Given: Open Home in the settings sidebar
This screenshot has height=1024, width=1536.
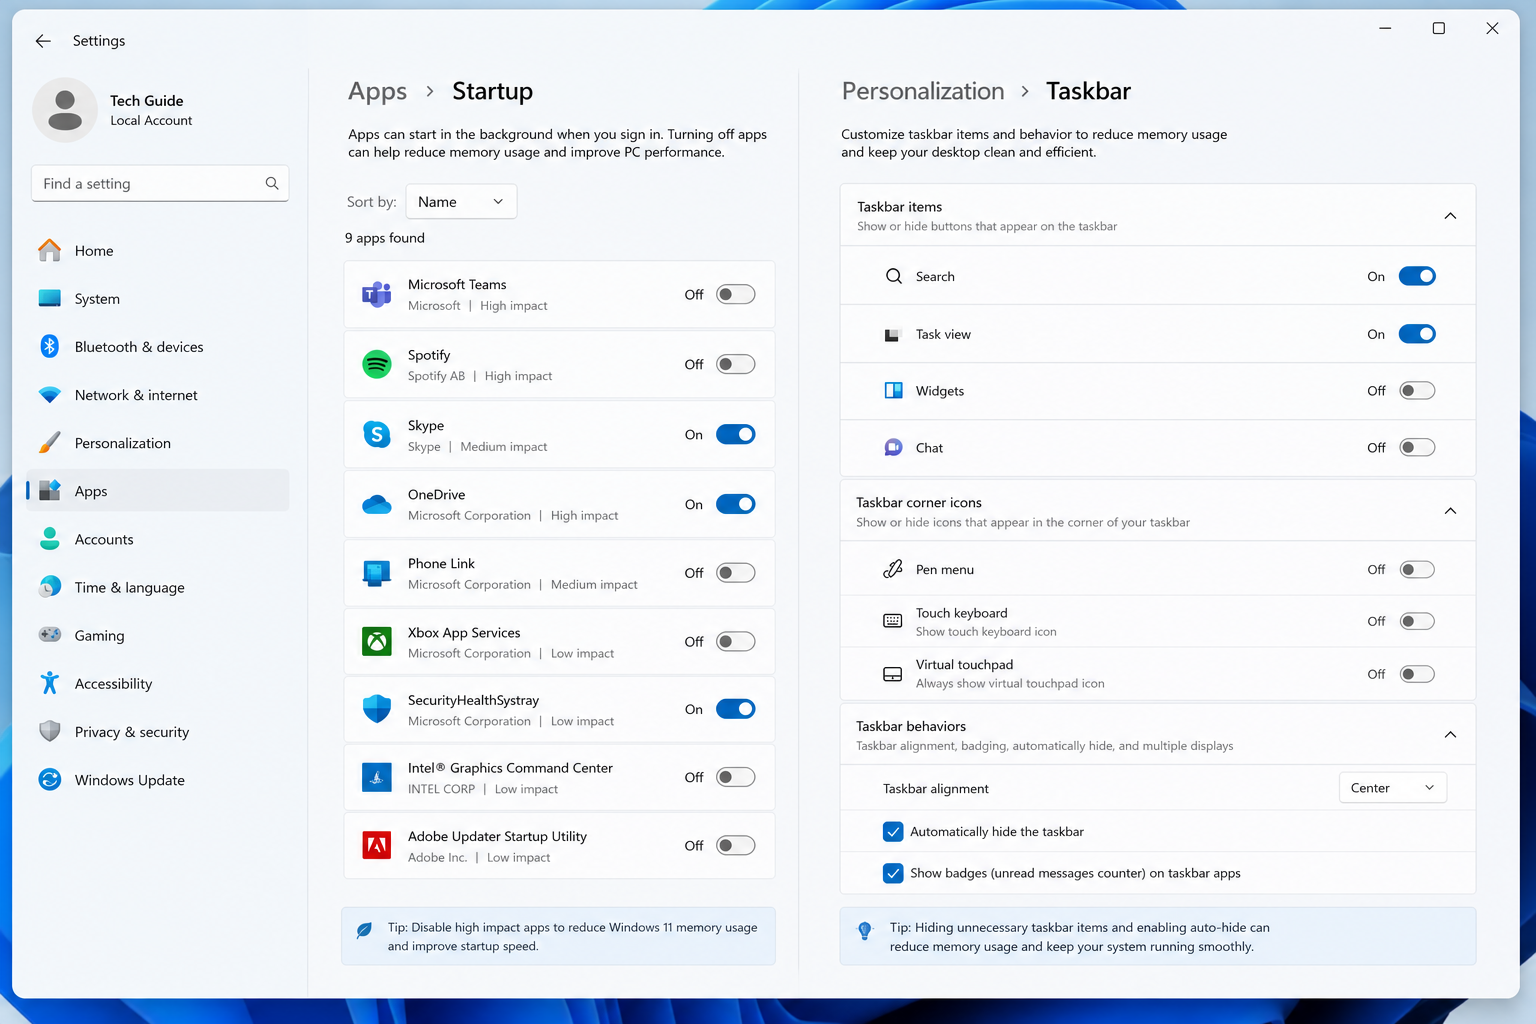Looking at the screenshot, I should pyautogui.click(x=158, y=251).
